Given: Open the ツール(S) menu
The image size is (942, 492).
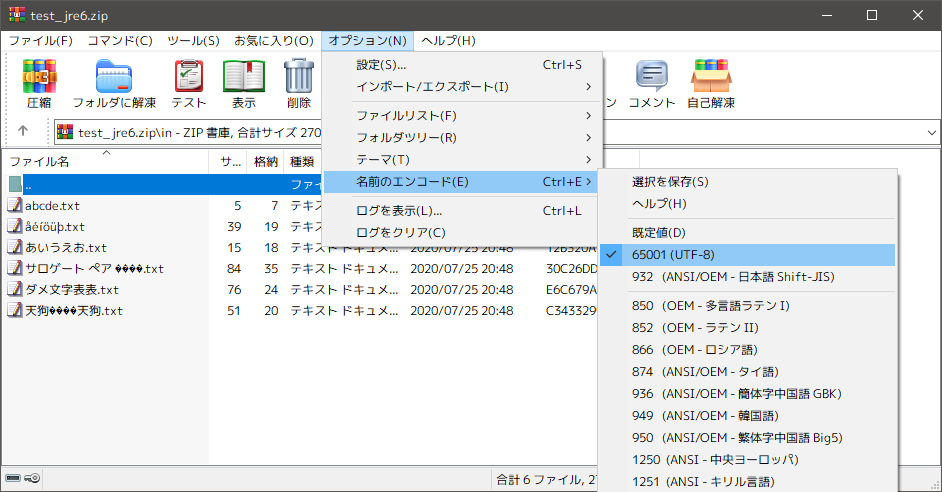Looking at the screenshot, I should [x=193, y=41].
